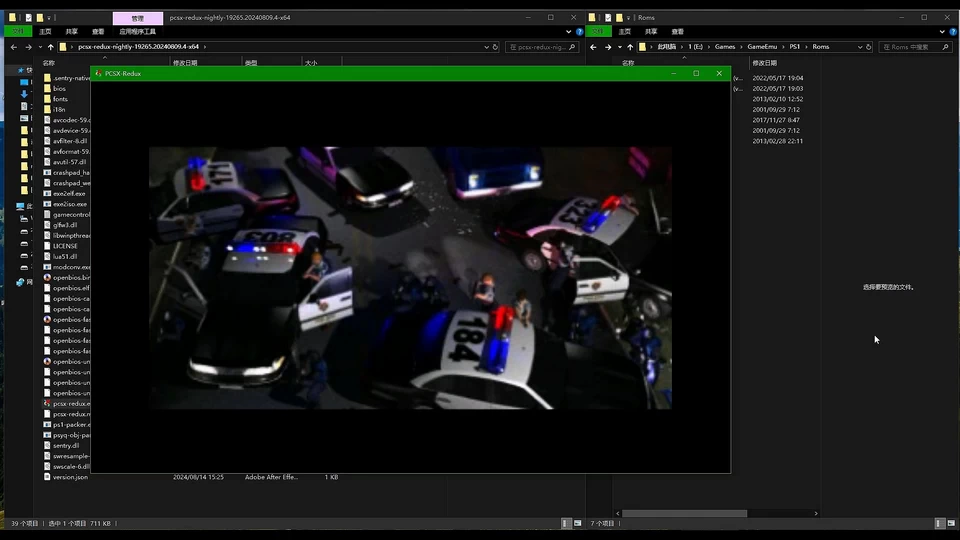This screenshot has width=960, height=540.
Task: Expand address history dropdown in Roms window
Action: [860, 47]
